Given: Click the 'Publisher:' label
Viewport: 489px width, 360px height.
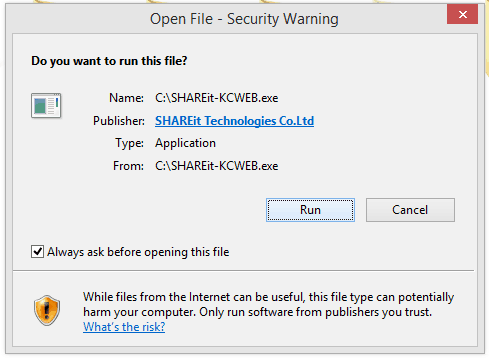Looking at the screenshot, I should pos(119,121).
